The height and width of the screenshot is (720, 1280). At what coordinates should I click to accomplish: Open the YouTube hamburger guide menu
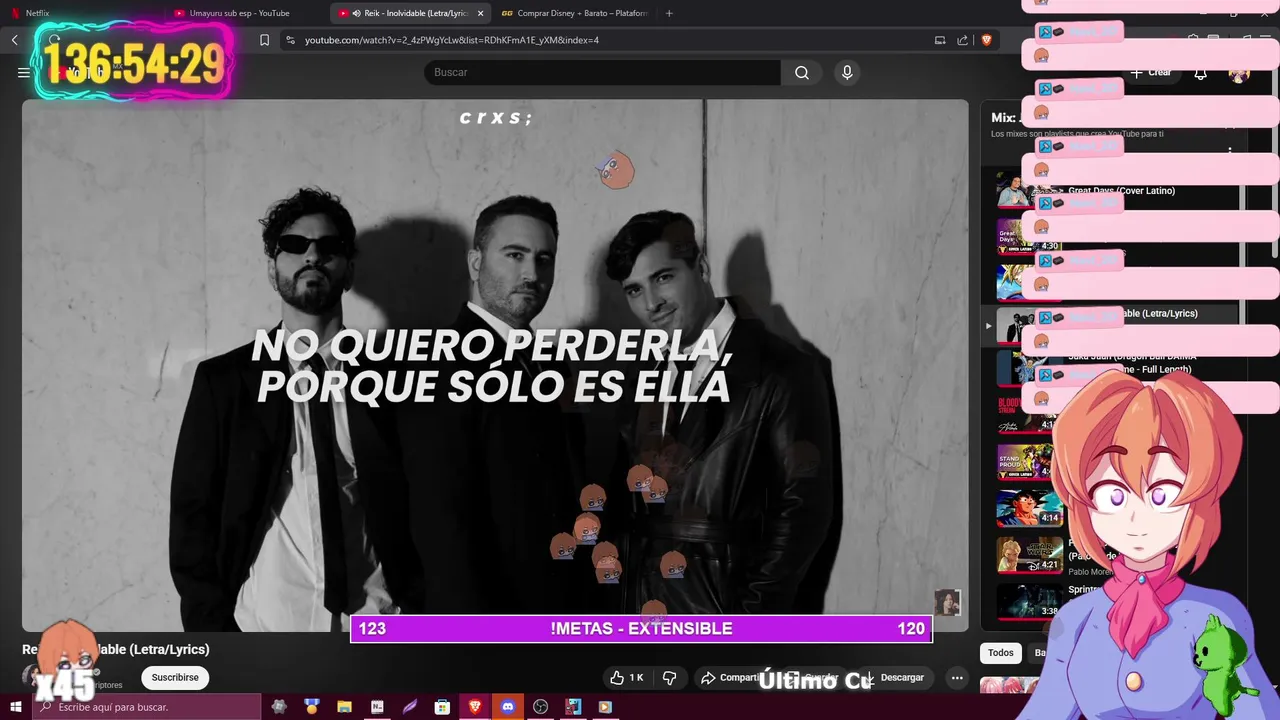coord(24,72)
